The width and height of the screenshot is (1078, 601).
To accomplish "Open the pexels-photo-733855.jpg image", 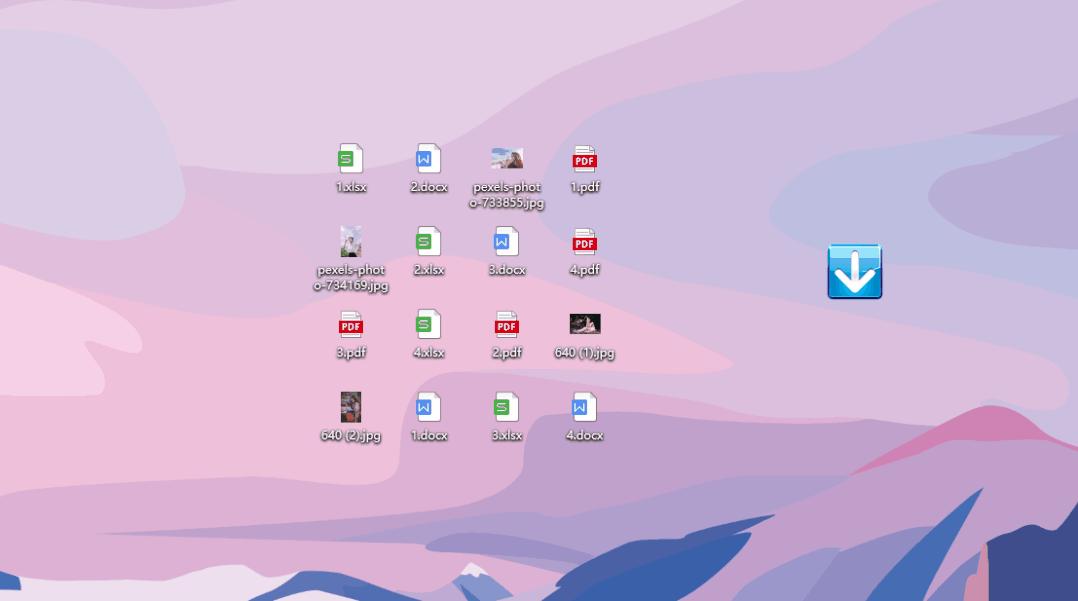I will coord(506,160).
